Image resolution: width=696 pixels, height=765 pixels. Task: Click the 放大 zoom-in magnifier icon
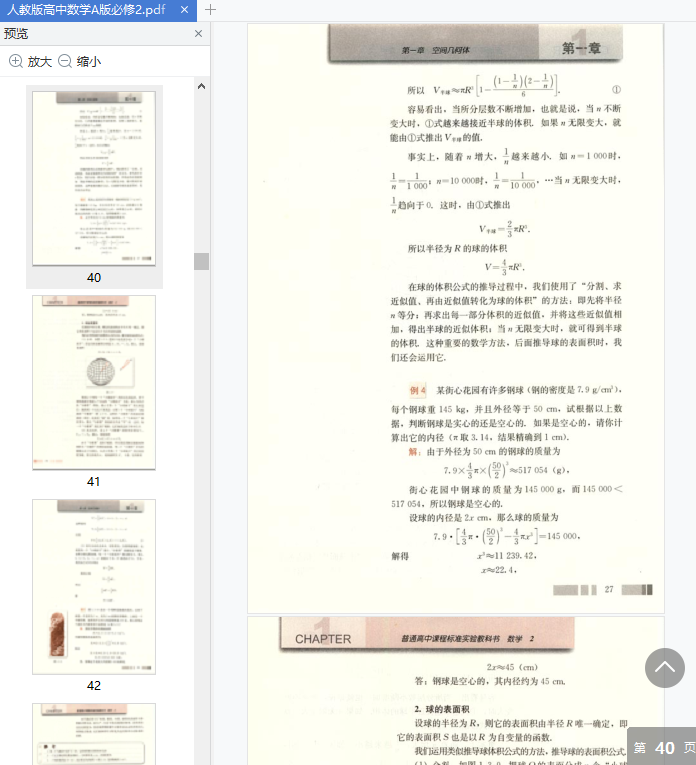tap(16, 61)
